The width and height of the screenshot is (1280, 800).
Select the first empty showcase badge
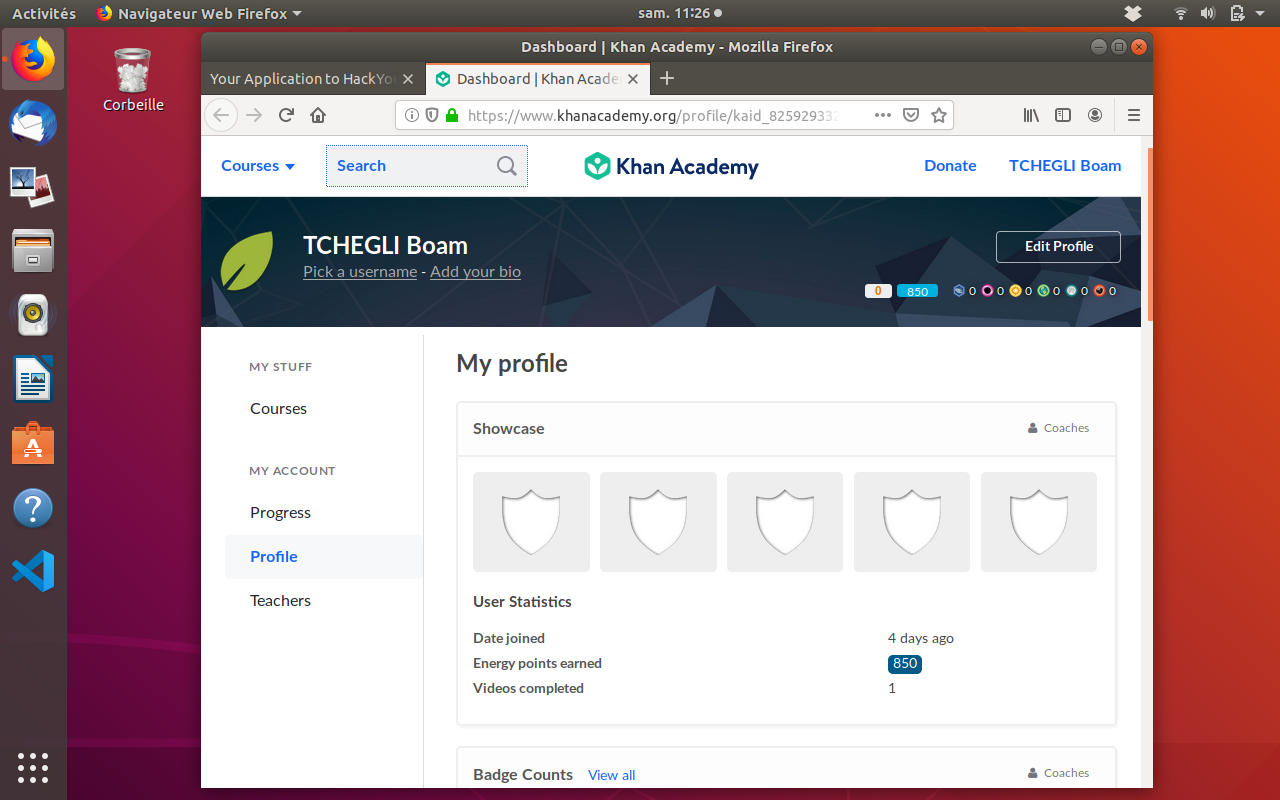click(531, 522)
